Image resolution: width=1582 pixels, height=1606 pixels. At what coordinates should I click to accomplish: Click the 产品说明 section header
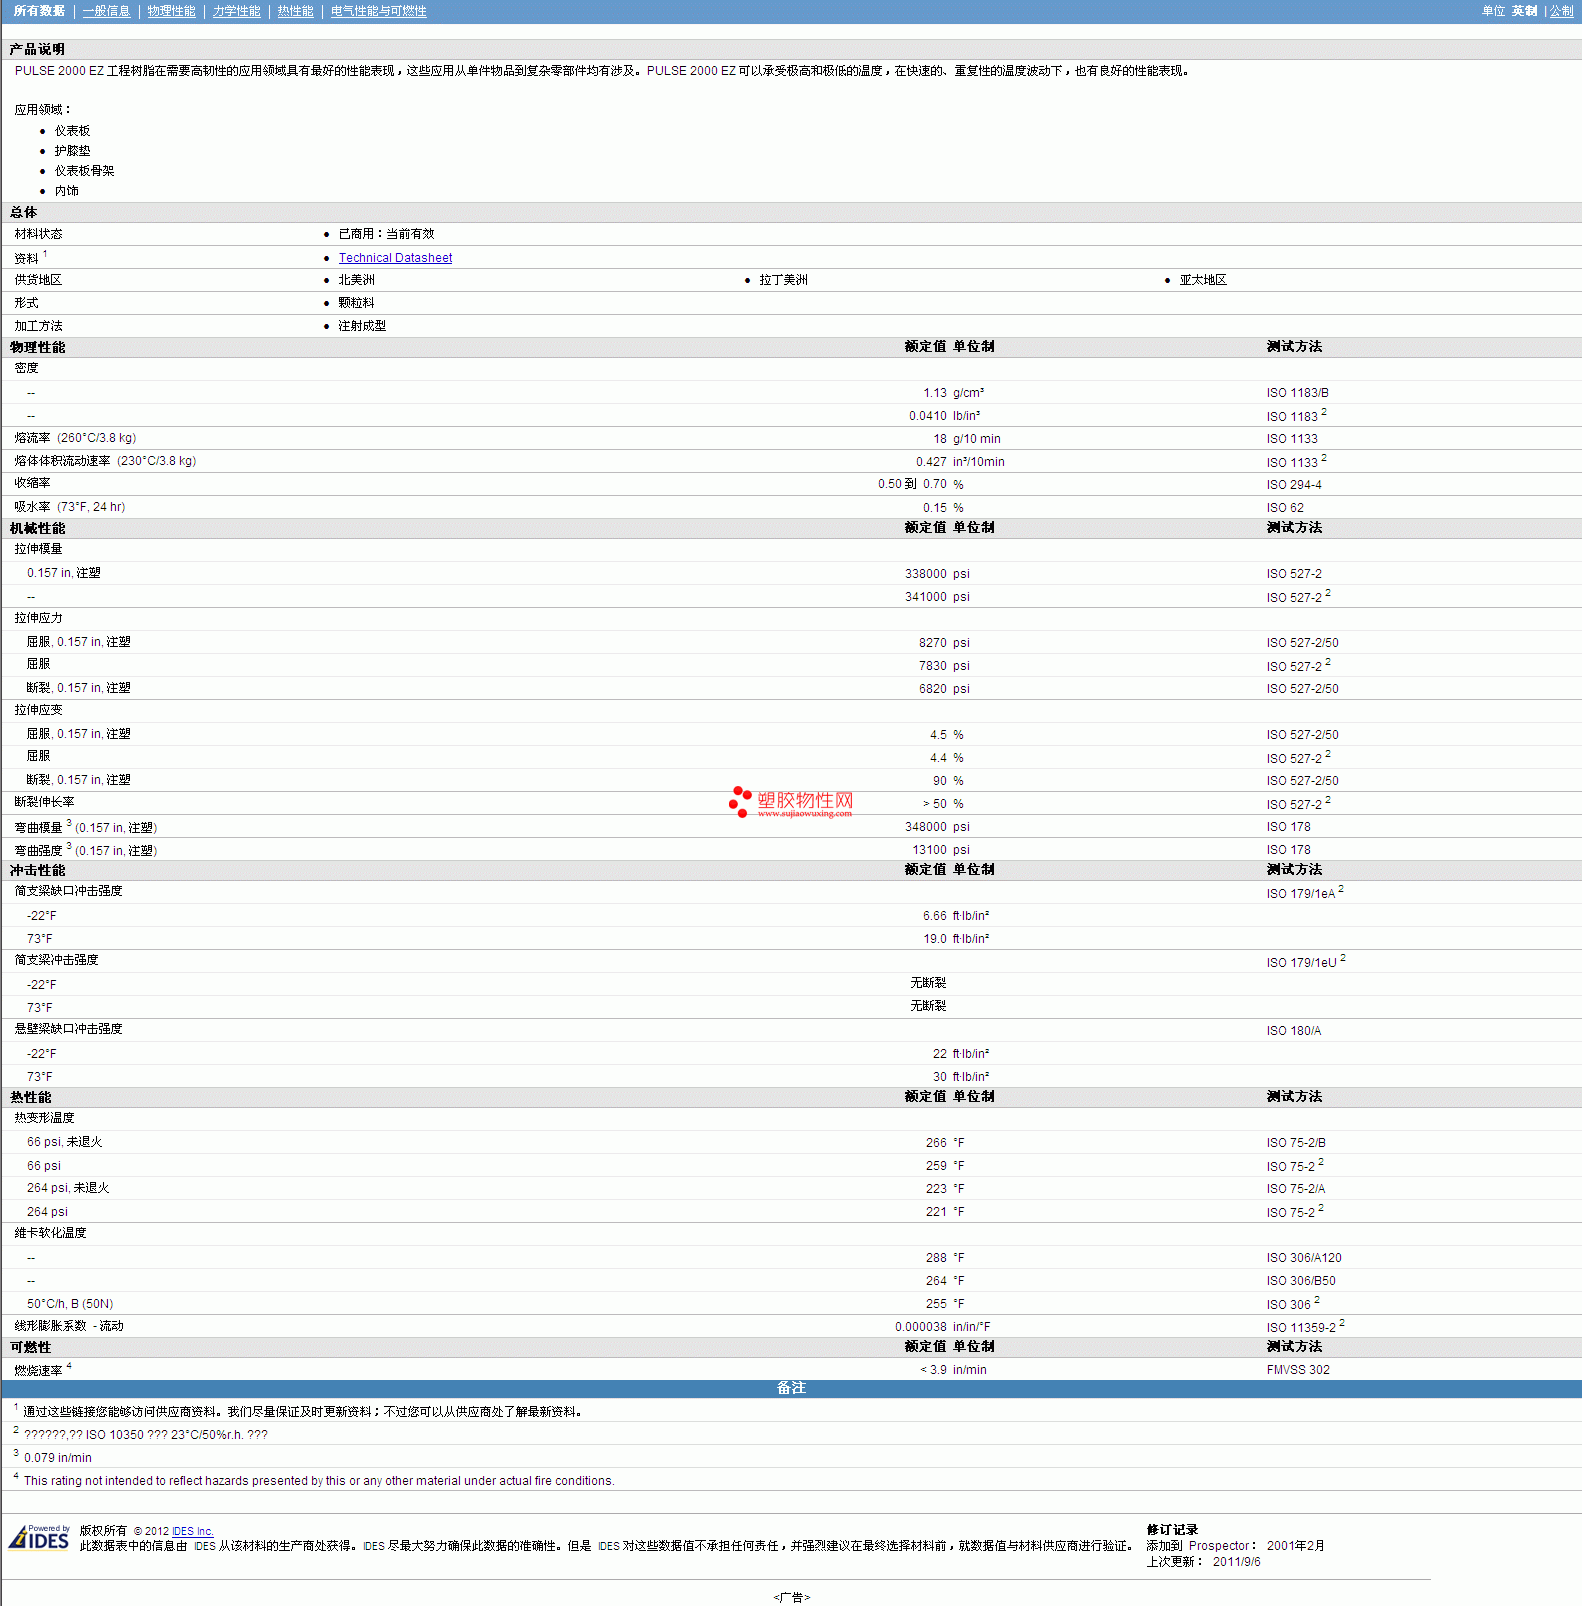tap(37, 49)
